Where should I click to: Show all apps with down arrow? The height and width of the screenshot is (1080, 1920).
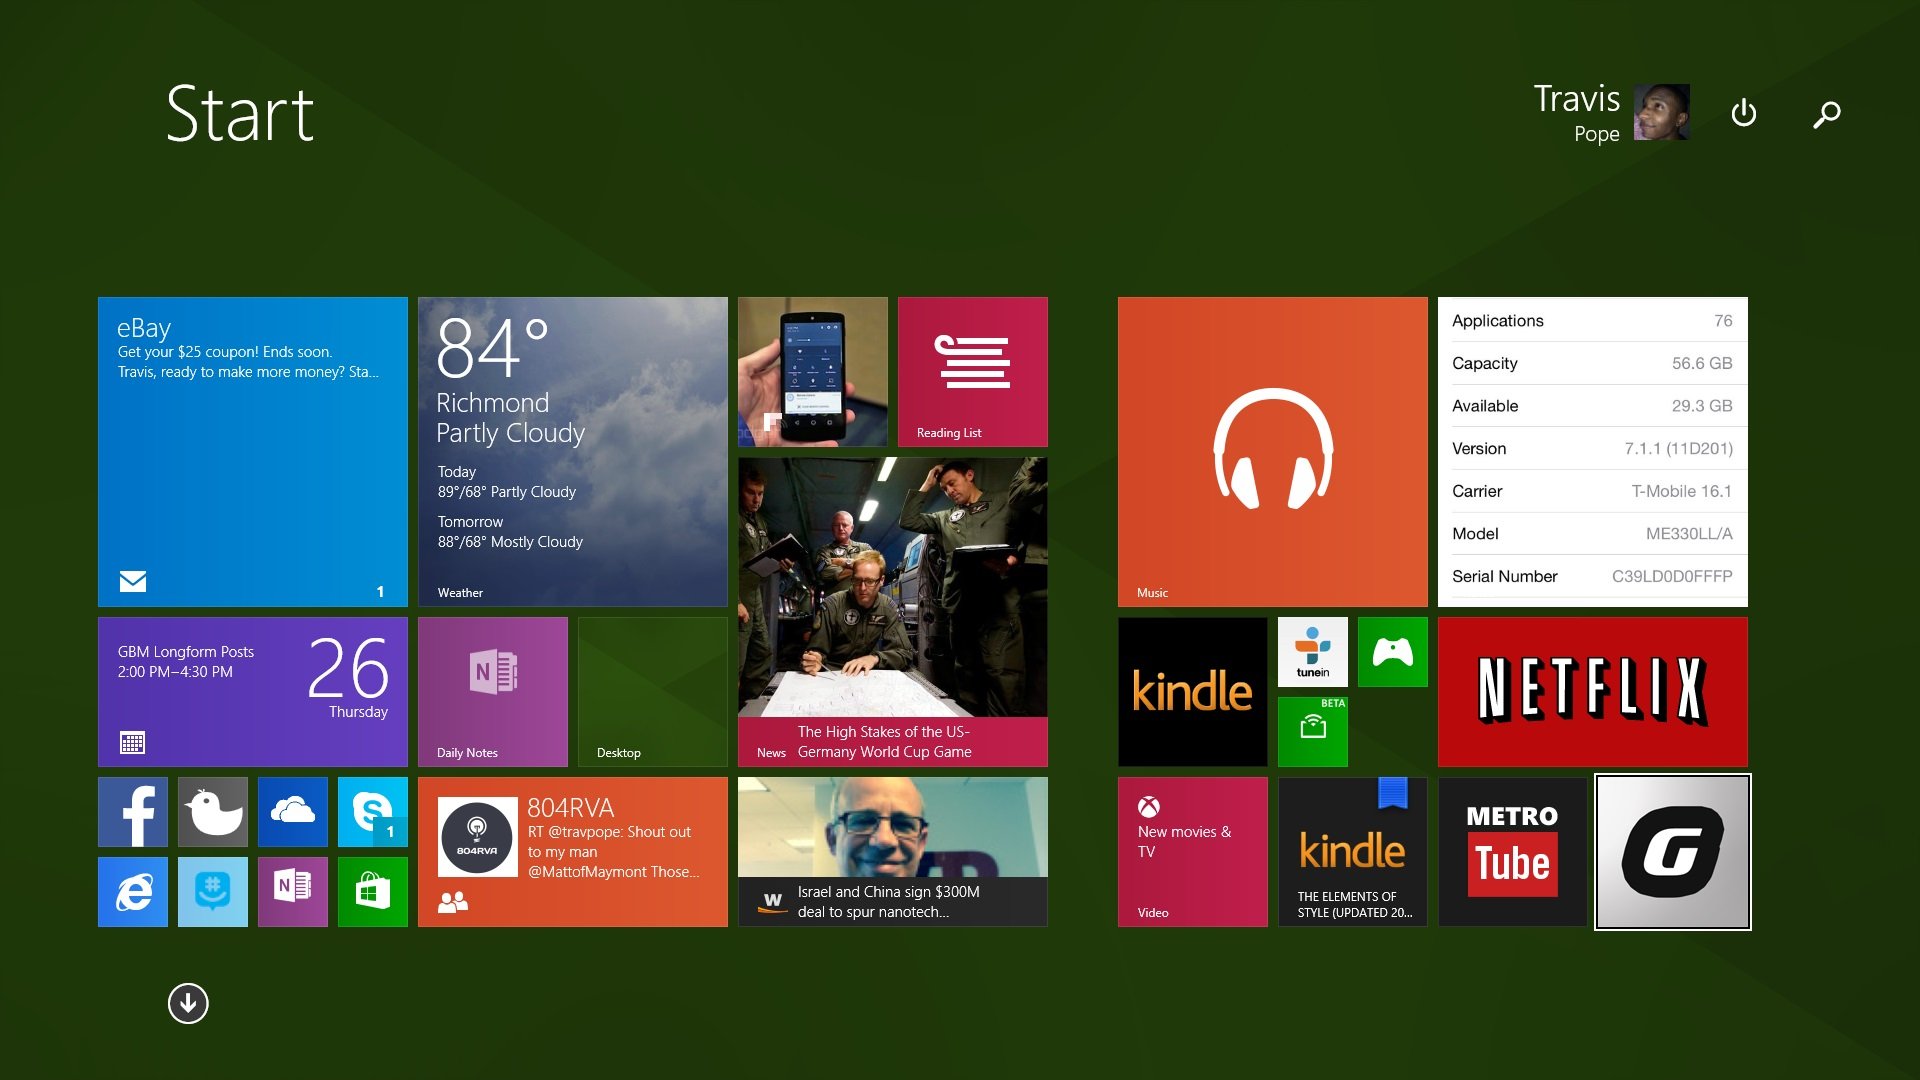[x=188, y=1003]
